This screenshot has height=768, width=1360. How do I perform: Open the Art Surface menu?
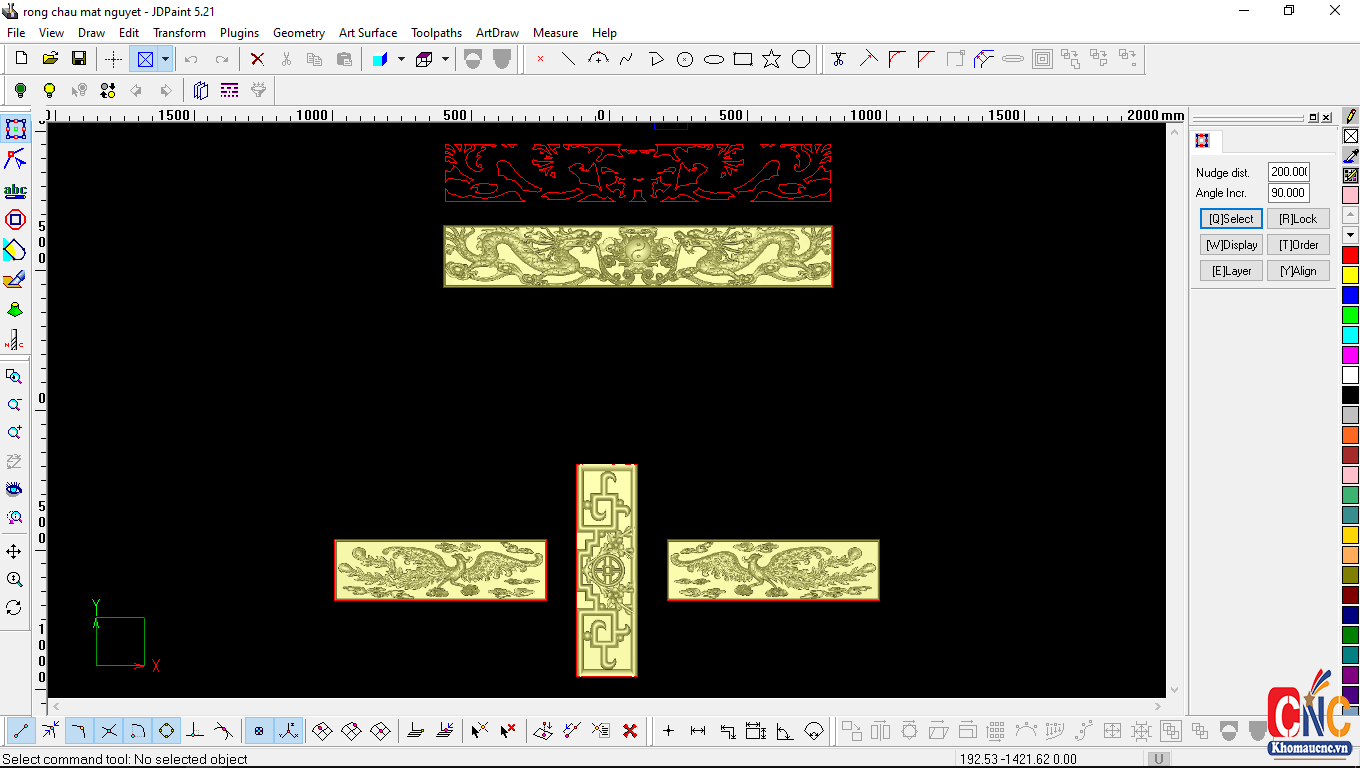pos(367,33)
